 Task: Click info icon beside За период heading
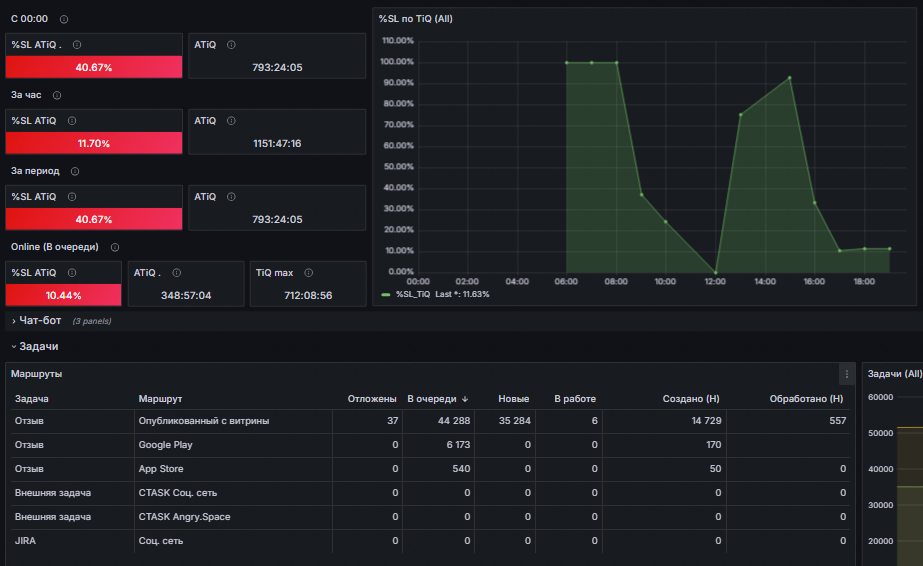click(x=75, y=171)
